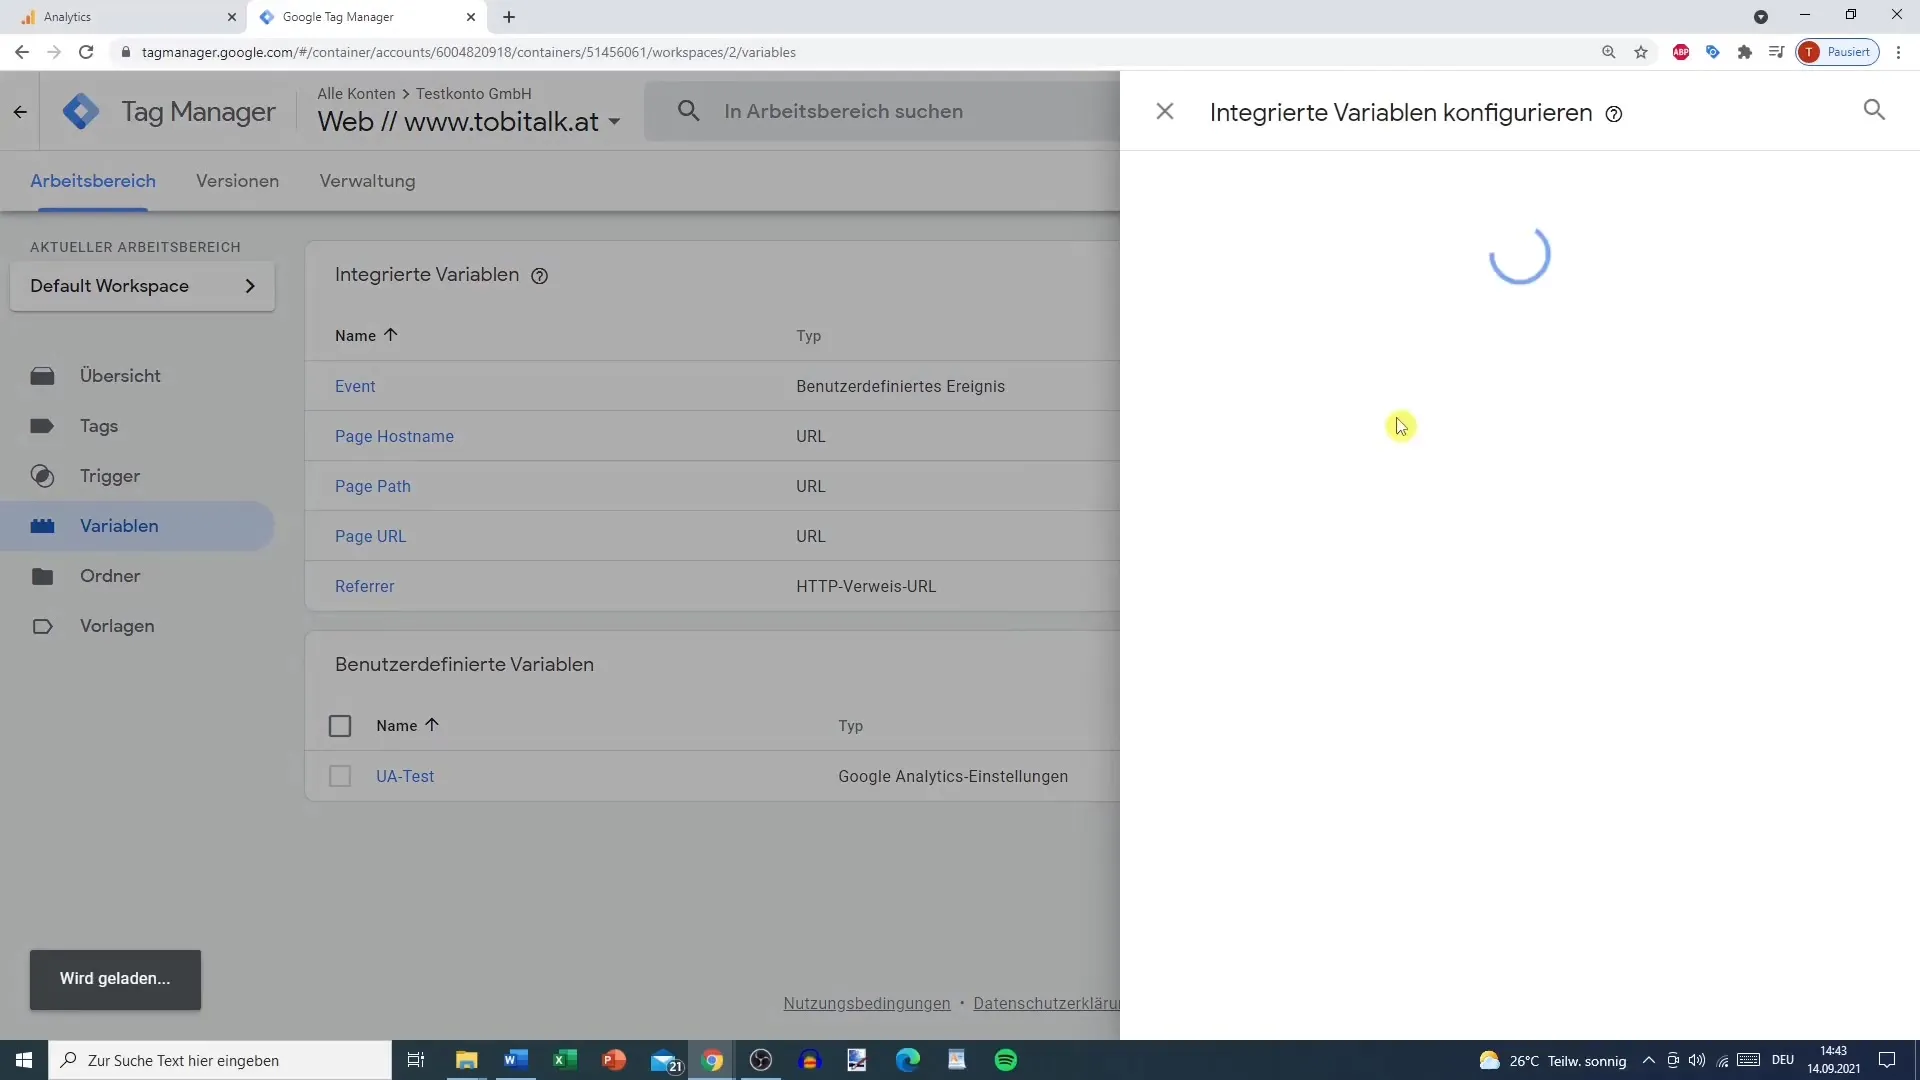Navigate to Trigger section in sidebar
Image resolution: width=1920 pixels, height=1080 pixels.
click(x=109, y=475)
